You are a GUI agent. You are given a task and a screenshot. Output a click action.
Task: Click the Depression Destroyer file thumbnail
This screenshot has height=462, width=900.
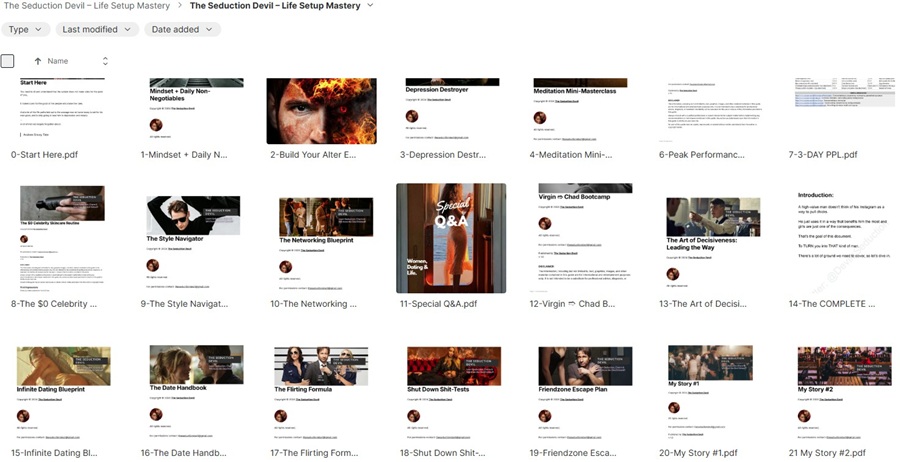pos(451,110)
